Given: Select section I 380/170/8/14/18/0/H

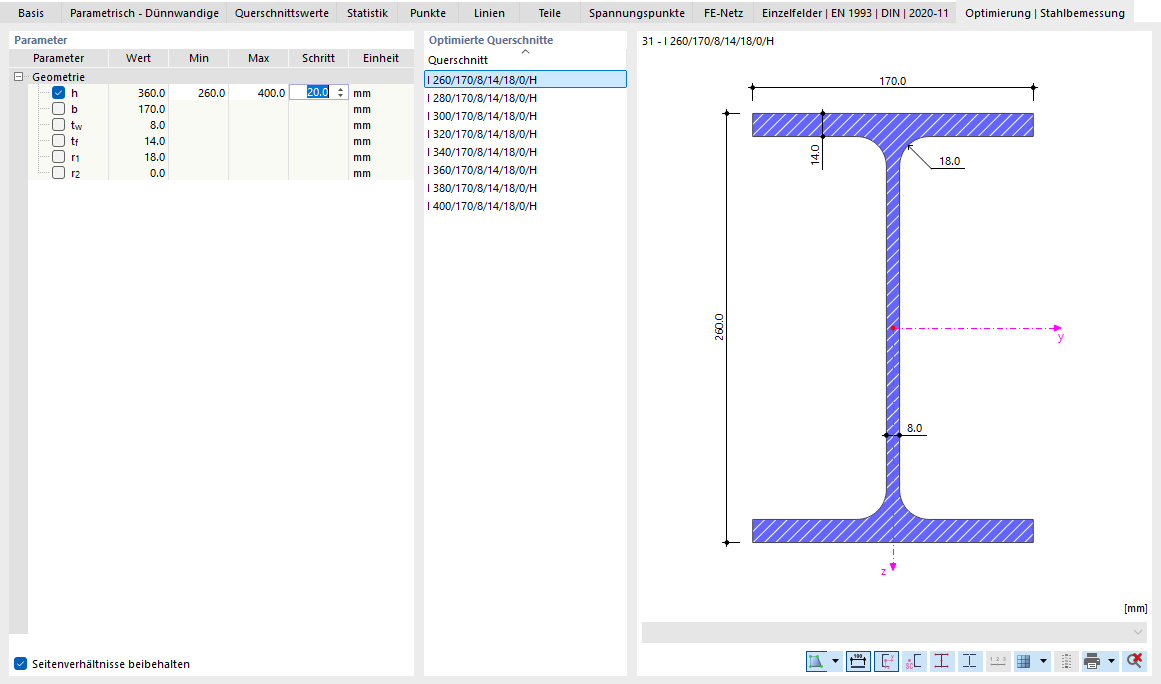Looking at the screenshot, I should tap(525, 188).
